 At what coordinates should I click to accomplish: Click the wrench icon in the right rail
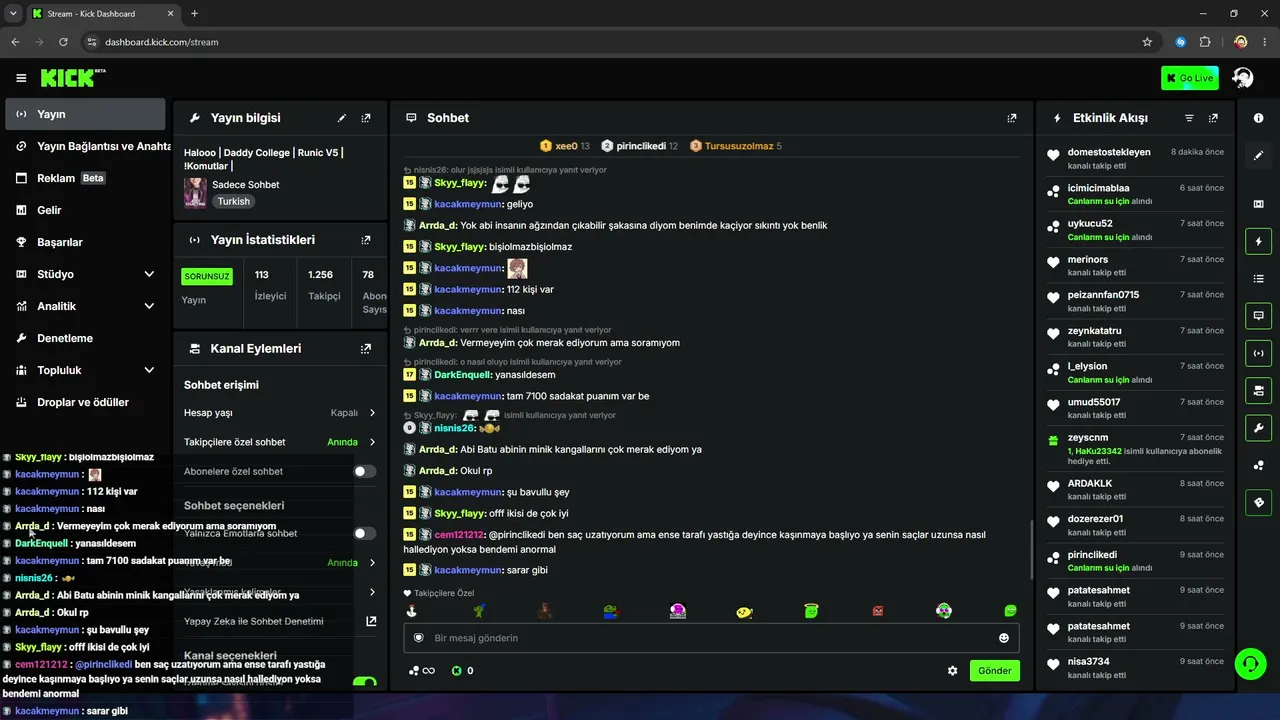point(1258,428)
